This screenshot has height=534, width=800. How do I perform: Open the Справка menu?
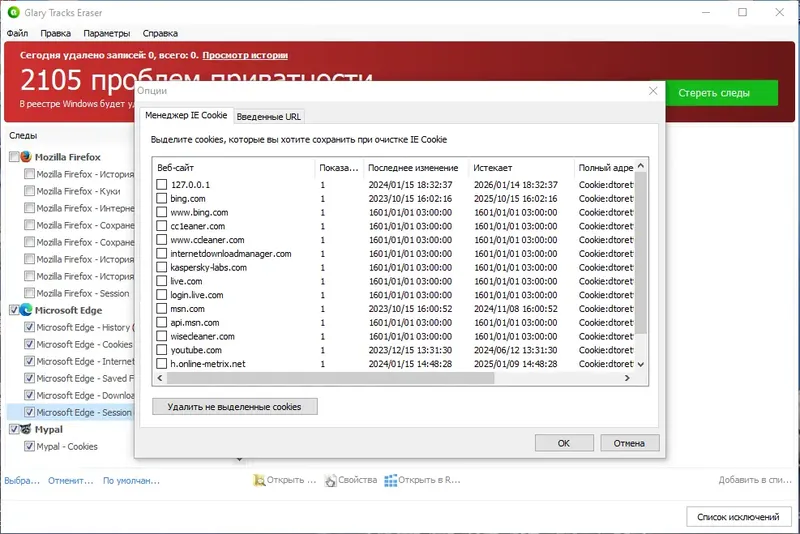coord(160,33)
